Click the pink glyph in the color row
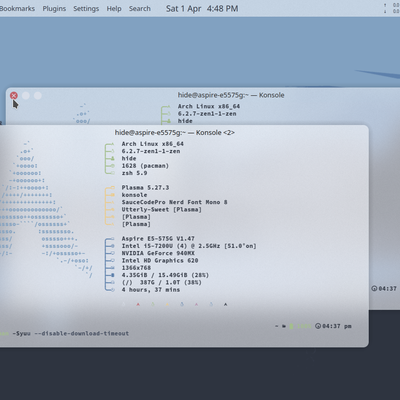 [196, 304]
